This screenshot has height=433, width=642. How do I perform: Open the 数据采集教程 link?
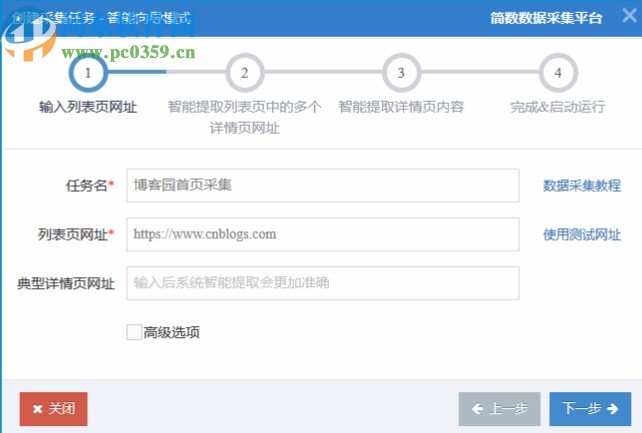pos(582,185)
